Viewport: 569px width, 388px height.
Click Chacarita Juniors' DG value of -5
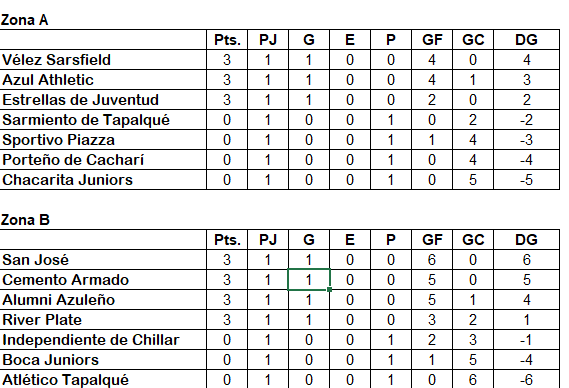point(527,180)
